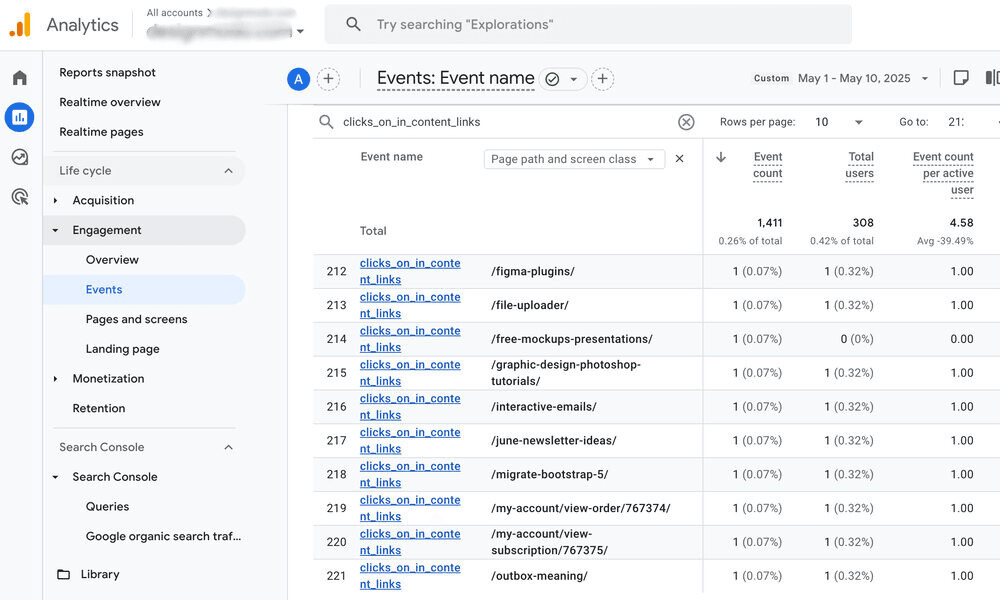Click the event link for /figma-plugins/ row
The image size is (1000, 600).
409,271
